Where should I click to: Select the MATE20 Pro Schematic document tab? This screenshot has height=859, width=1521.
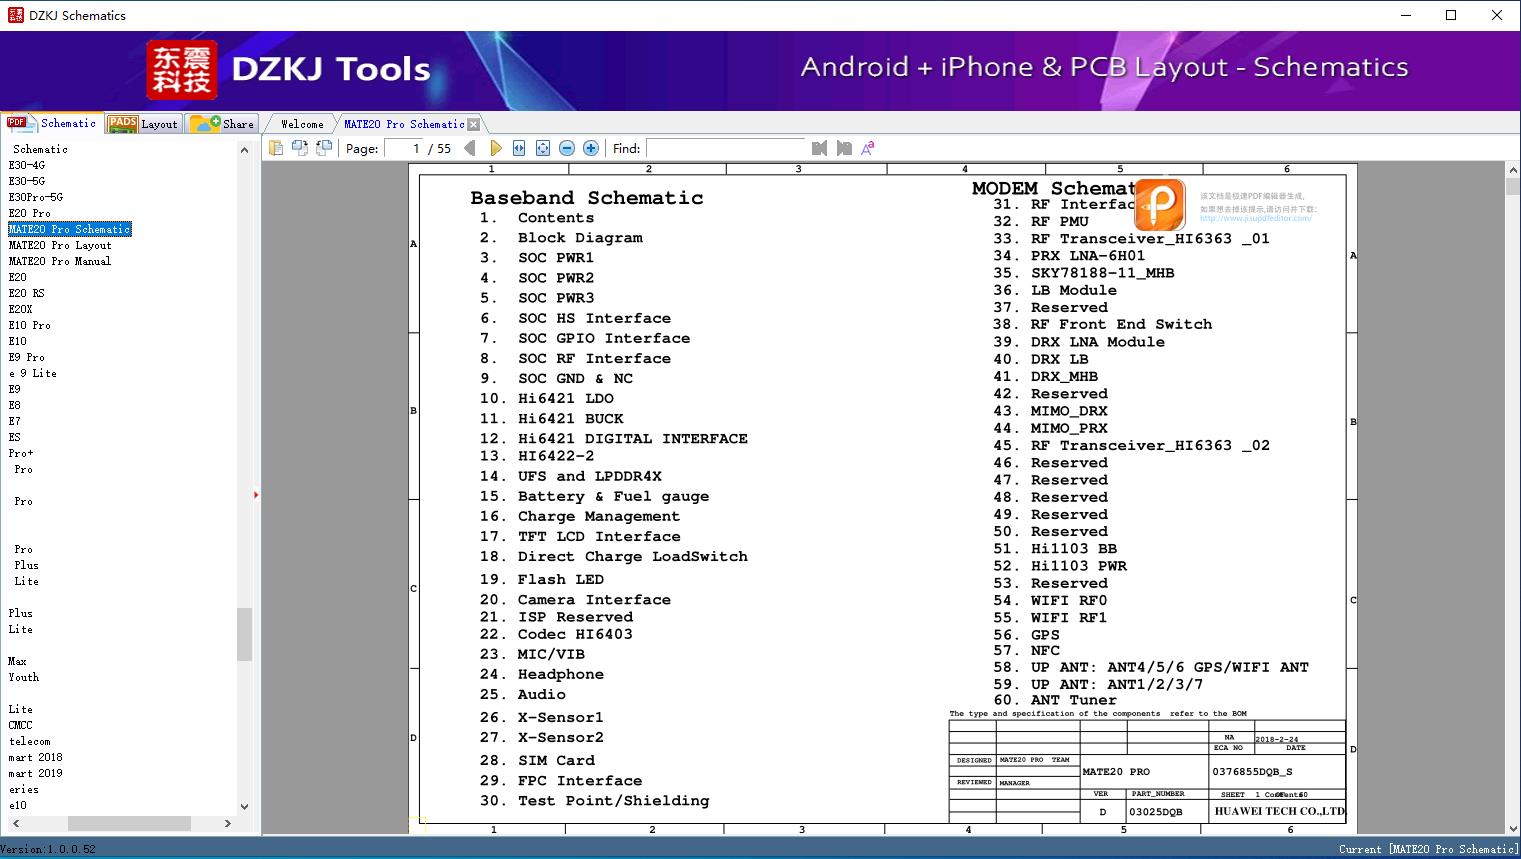coord(404,124)
